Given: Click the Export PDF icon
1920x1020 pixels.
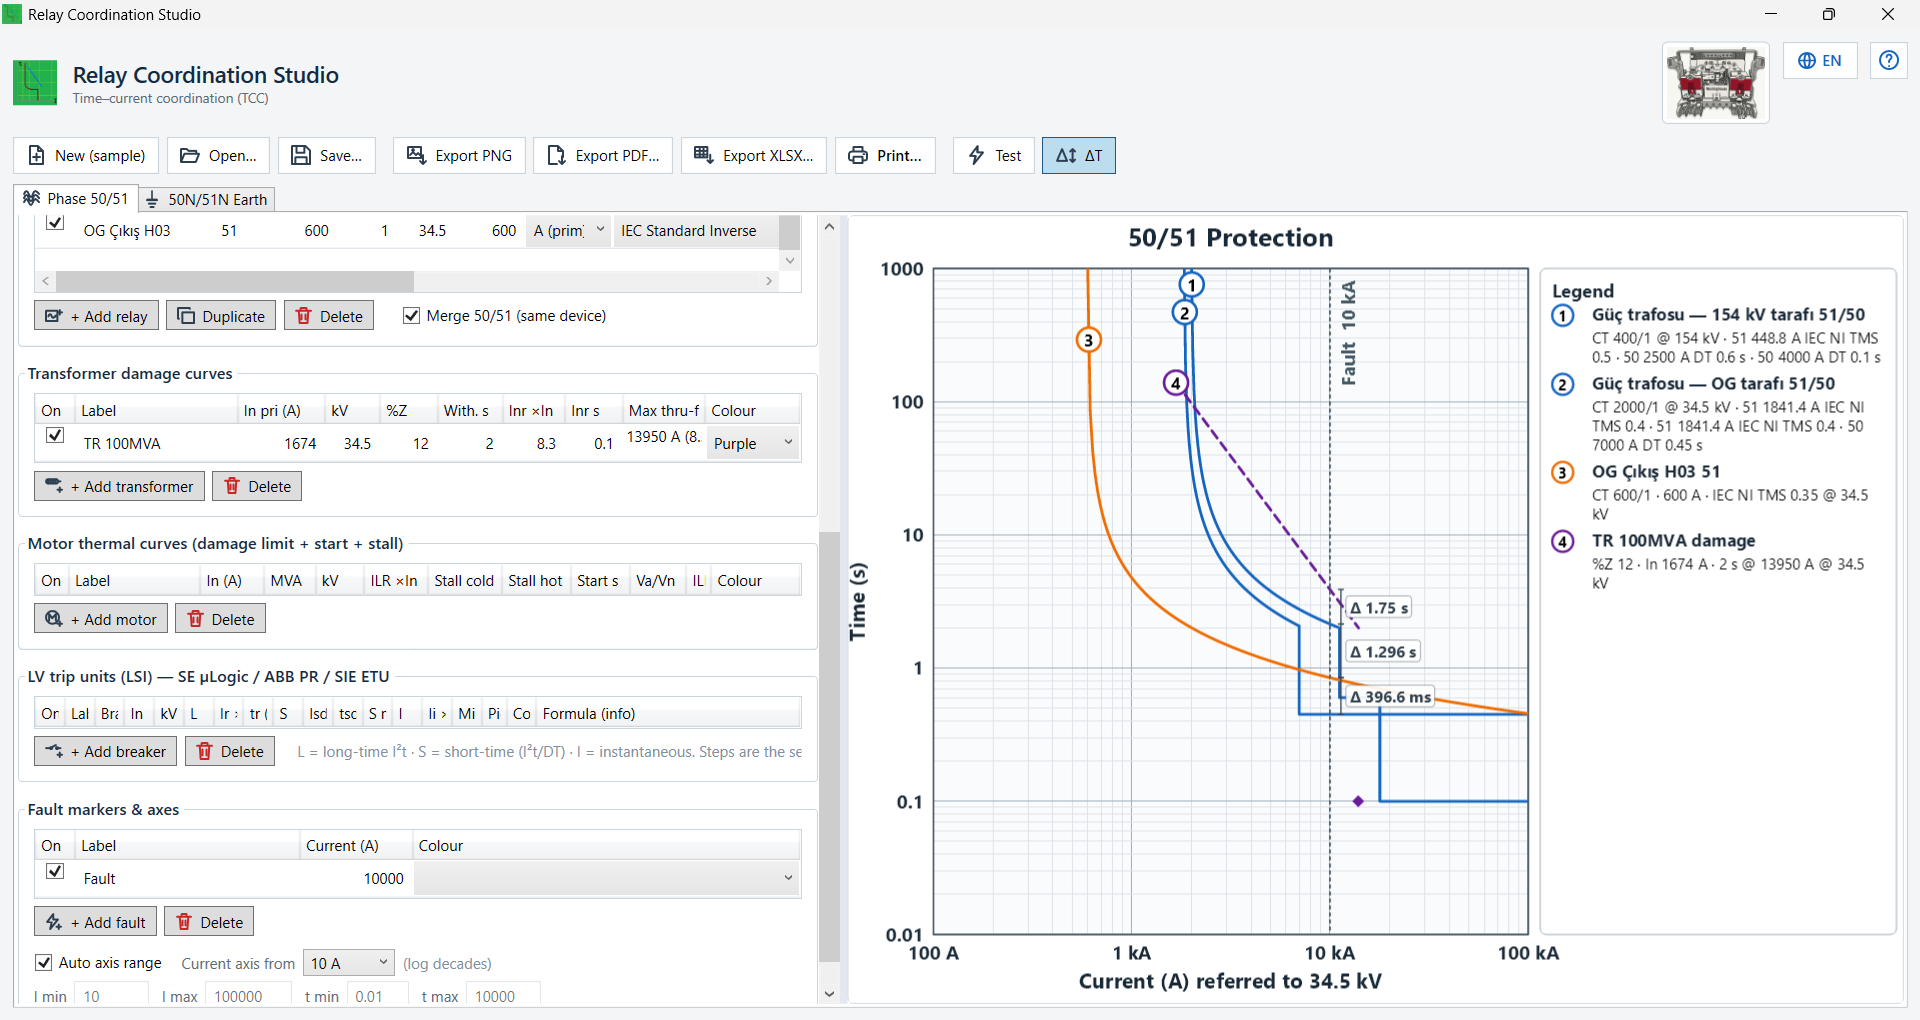Looking at the screenshot, I should click(x=556, y=156).
